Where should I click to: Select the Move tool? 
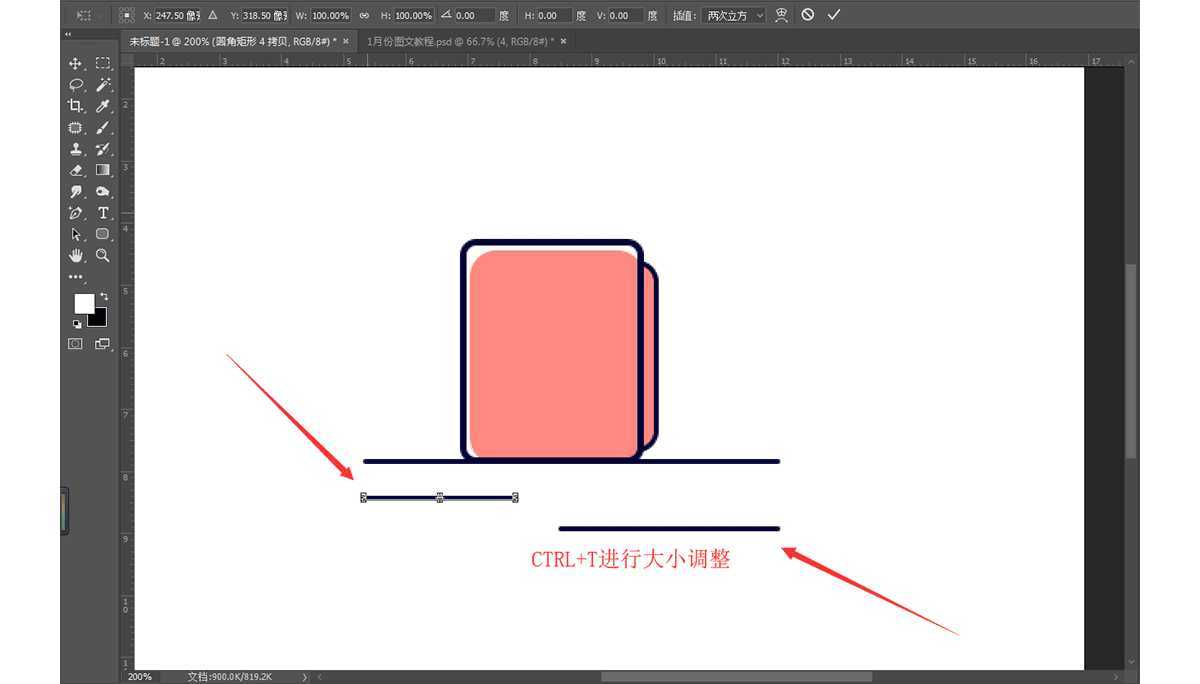tap(76, 62)
